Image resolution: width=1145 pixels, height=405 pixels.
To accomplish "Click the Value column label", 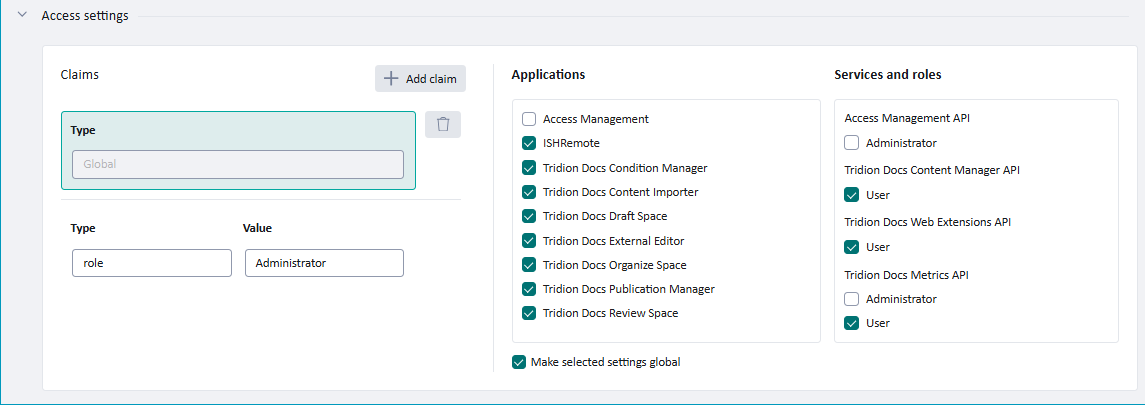I will [x=257, y=228].
